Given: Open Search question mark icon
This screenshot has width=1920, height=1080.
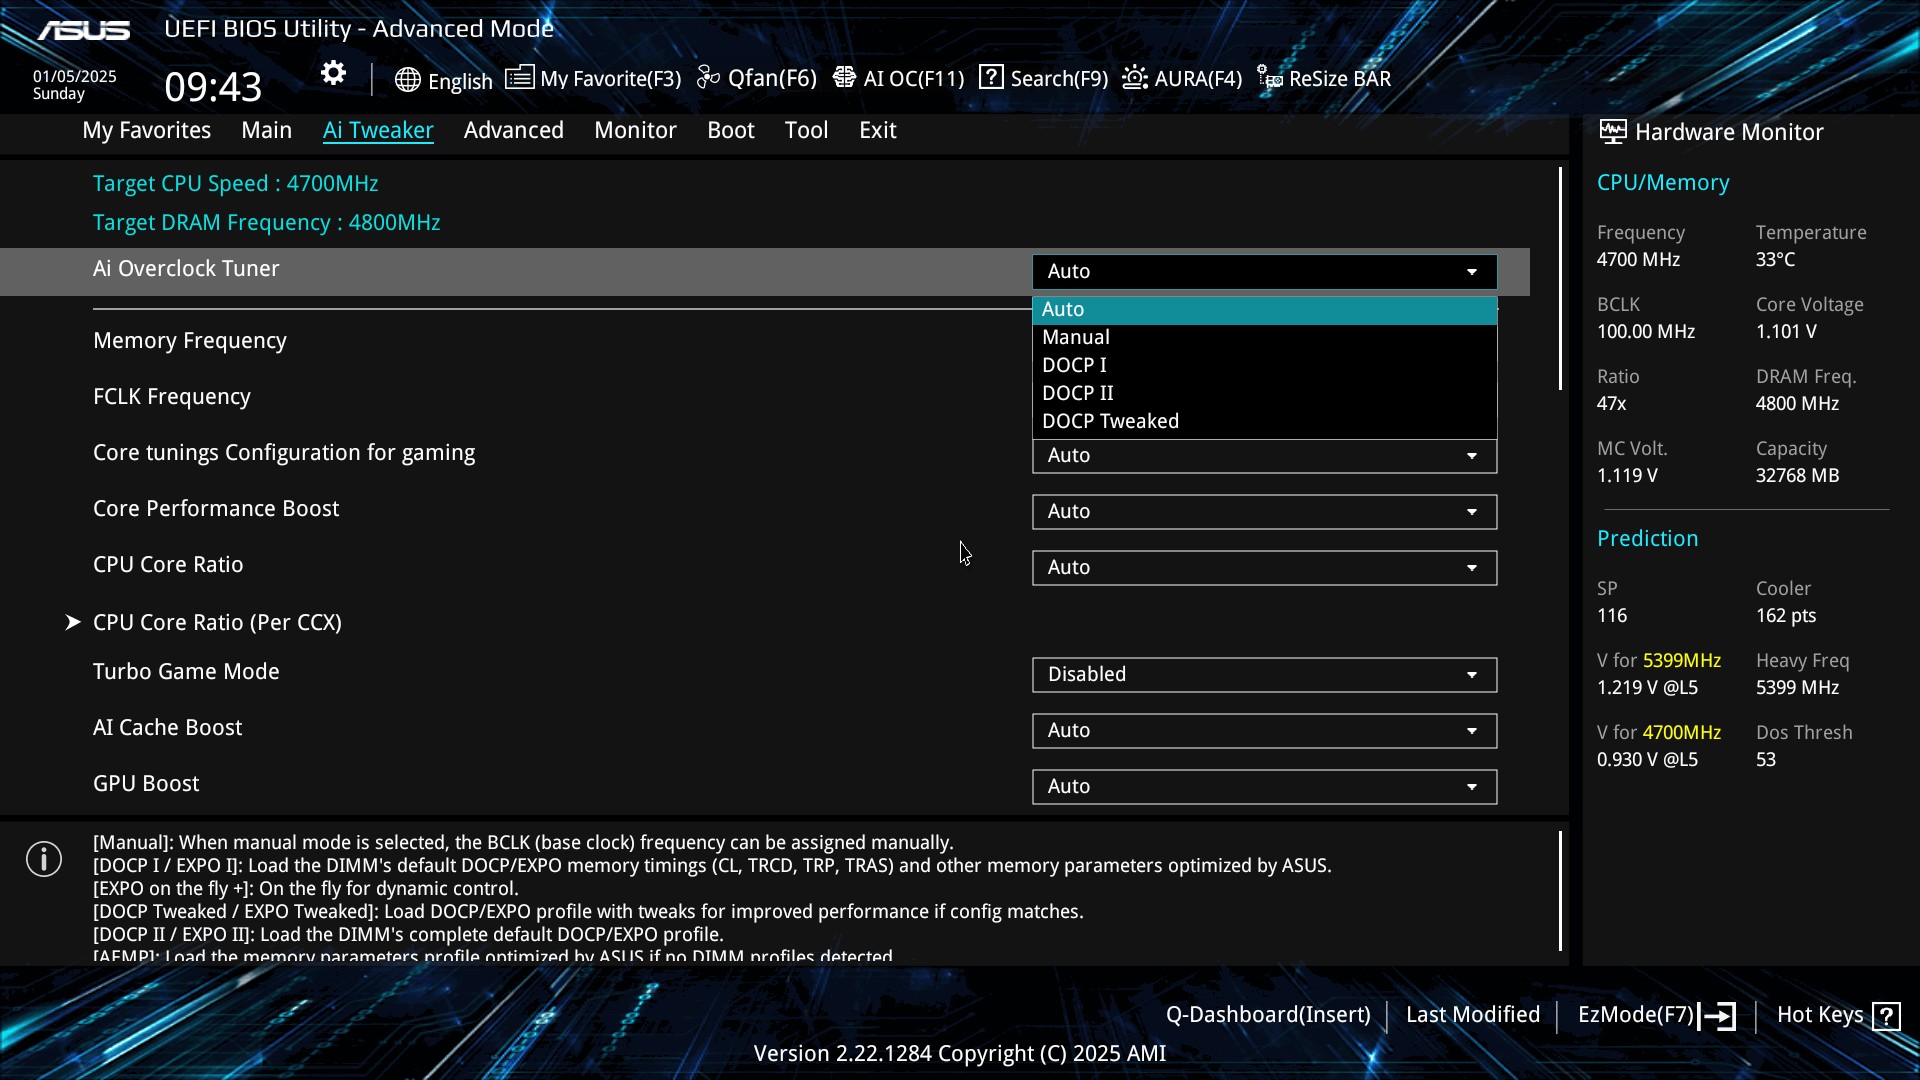Looking at the screenshot, I should pos(990,78).
